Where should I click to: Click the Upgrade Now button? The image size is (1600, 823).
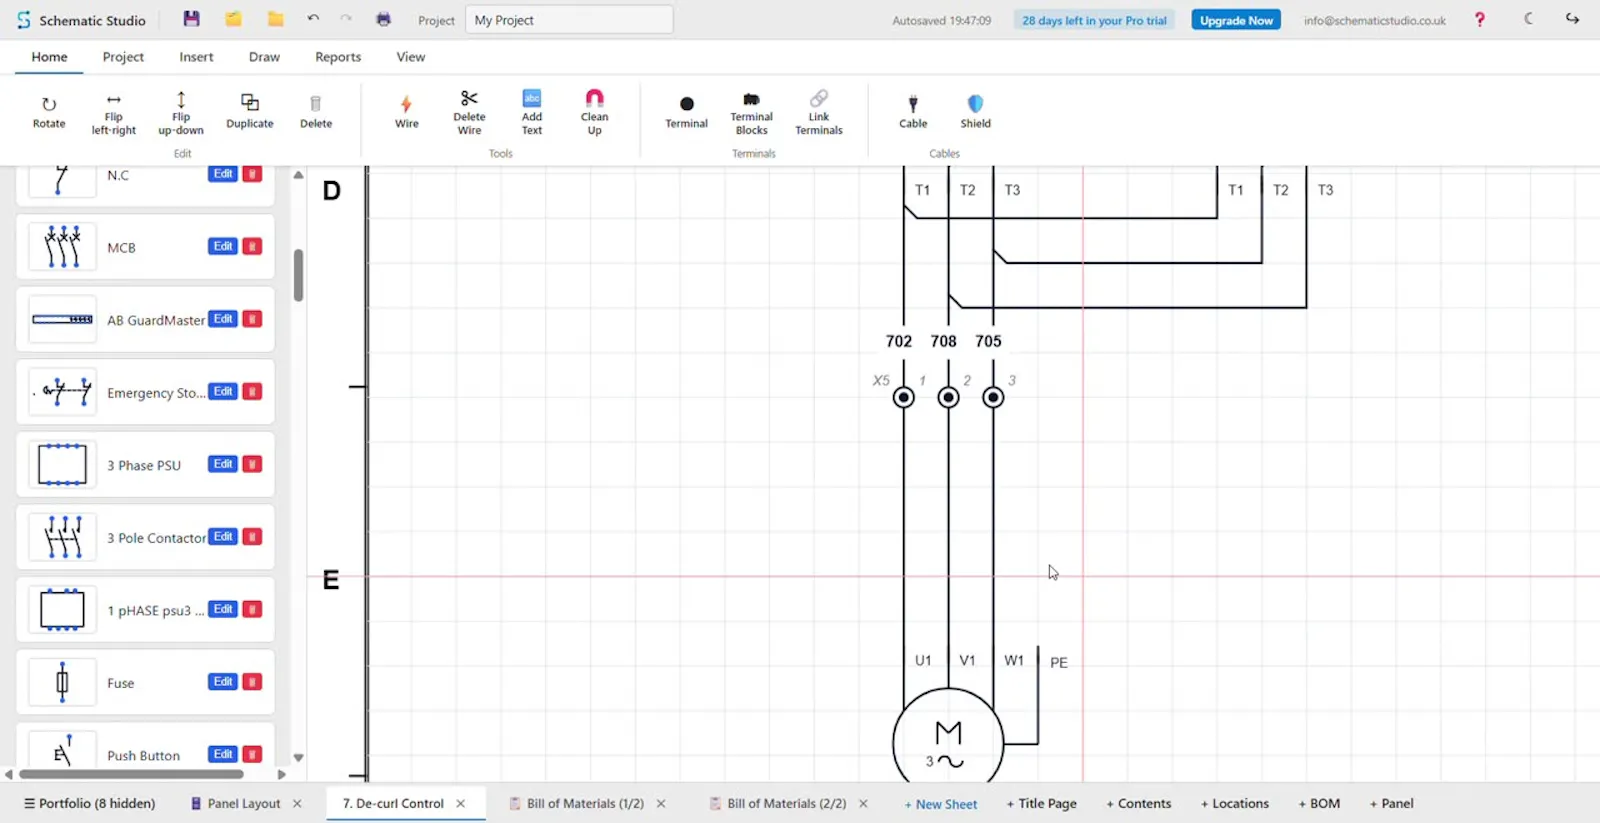[x=1236, y=20]
